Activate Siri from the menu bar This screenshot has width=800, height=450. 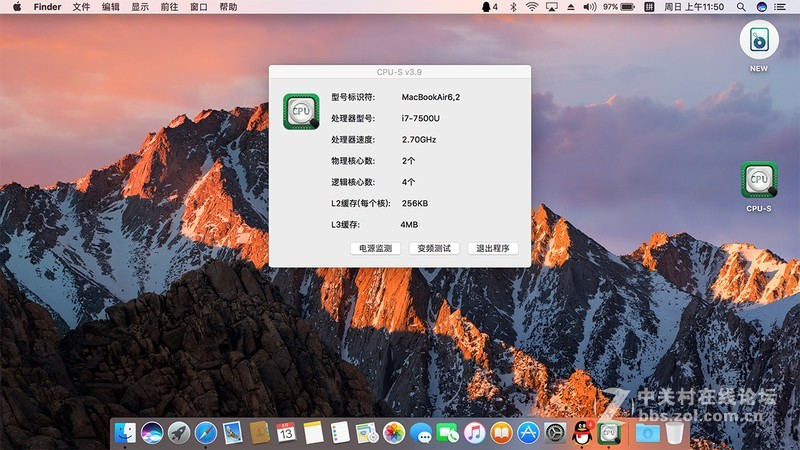coord(761,7)
